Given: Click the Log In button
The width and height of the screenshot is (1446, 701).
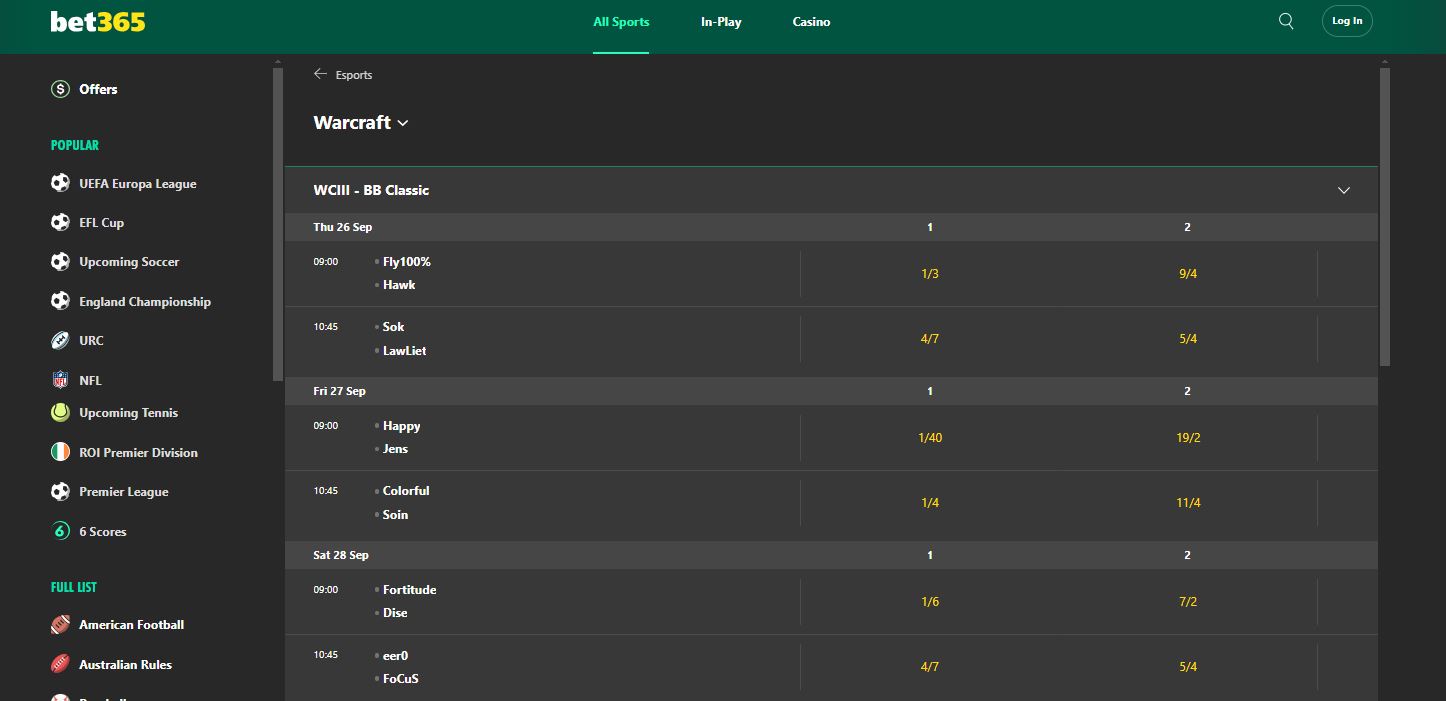Looking at the screenshot, I should point(1347,20).
